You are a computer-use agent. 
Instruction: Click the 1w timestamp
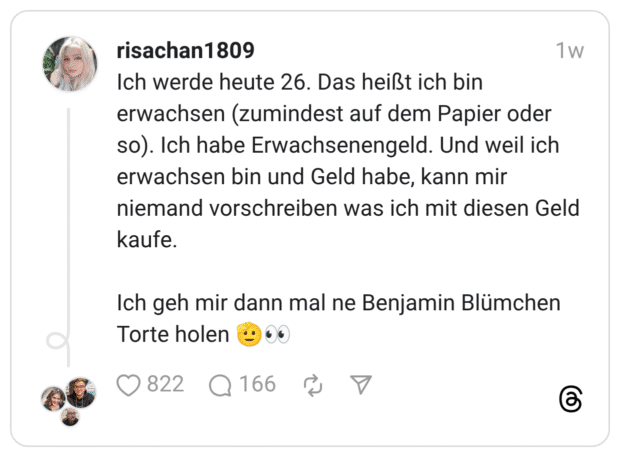point(569,52)
